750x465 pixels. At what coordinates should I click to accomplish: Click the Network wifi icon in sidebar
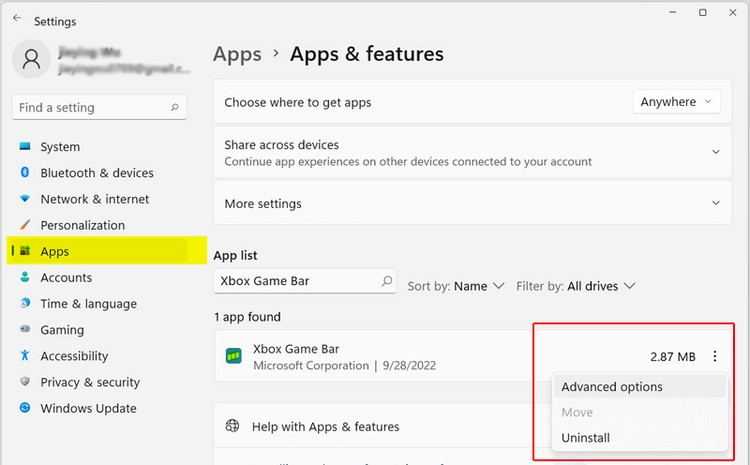(x=25, y=199)
